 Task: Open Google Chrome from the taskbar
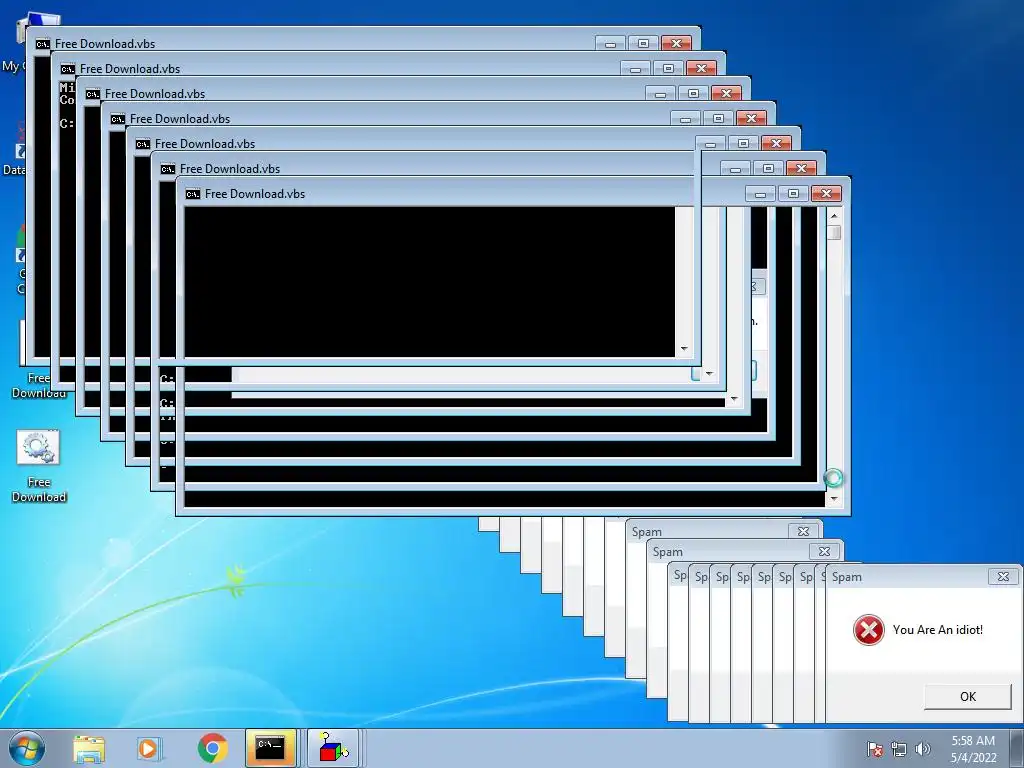[212, 748]
